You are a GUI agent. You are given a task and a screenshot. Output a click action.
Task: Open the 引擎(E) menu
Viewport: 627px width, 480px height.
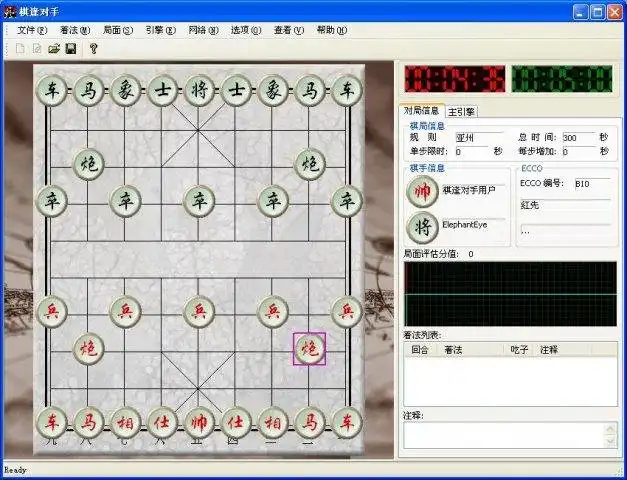pyautogui.click(x=160, y=30)
